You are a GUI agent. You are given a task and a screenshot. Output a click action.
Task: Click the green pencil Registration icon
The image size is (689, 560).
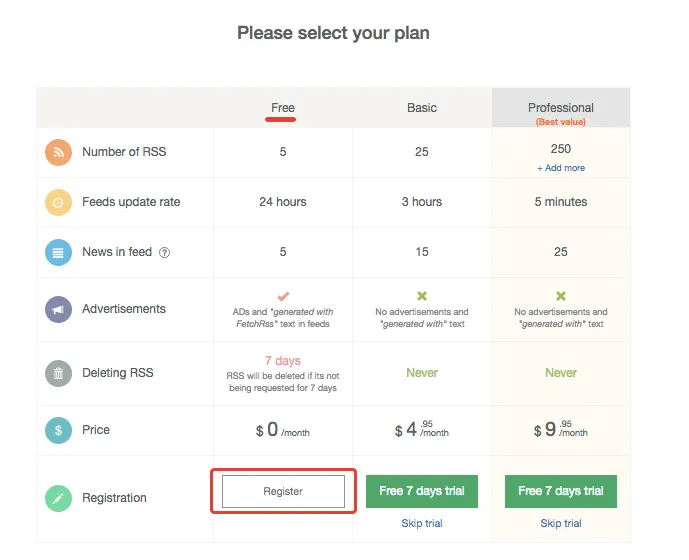coord(58,498)
